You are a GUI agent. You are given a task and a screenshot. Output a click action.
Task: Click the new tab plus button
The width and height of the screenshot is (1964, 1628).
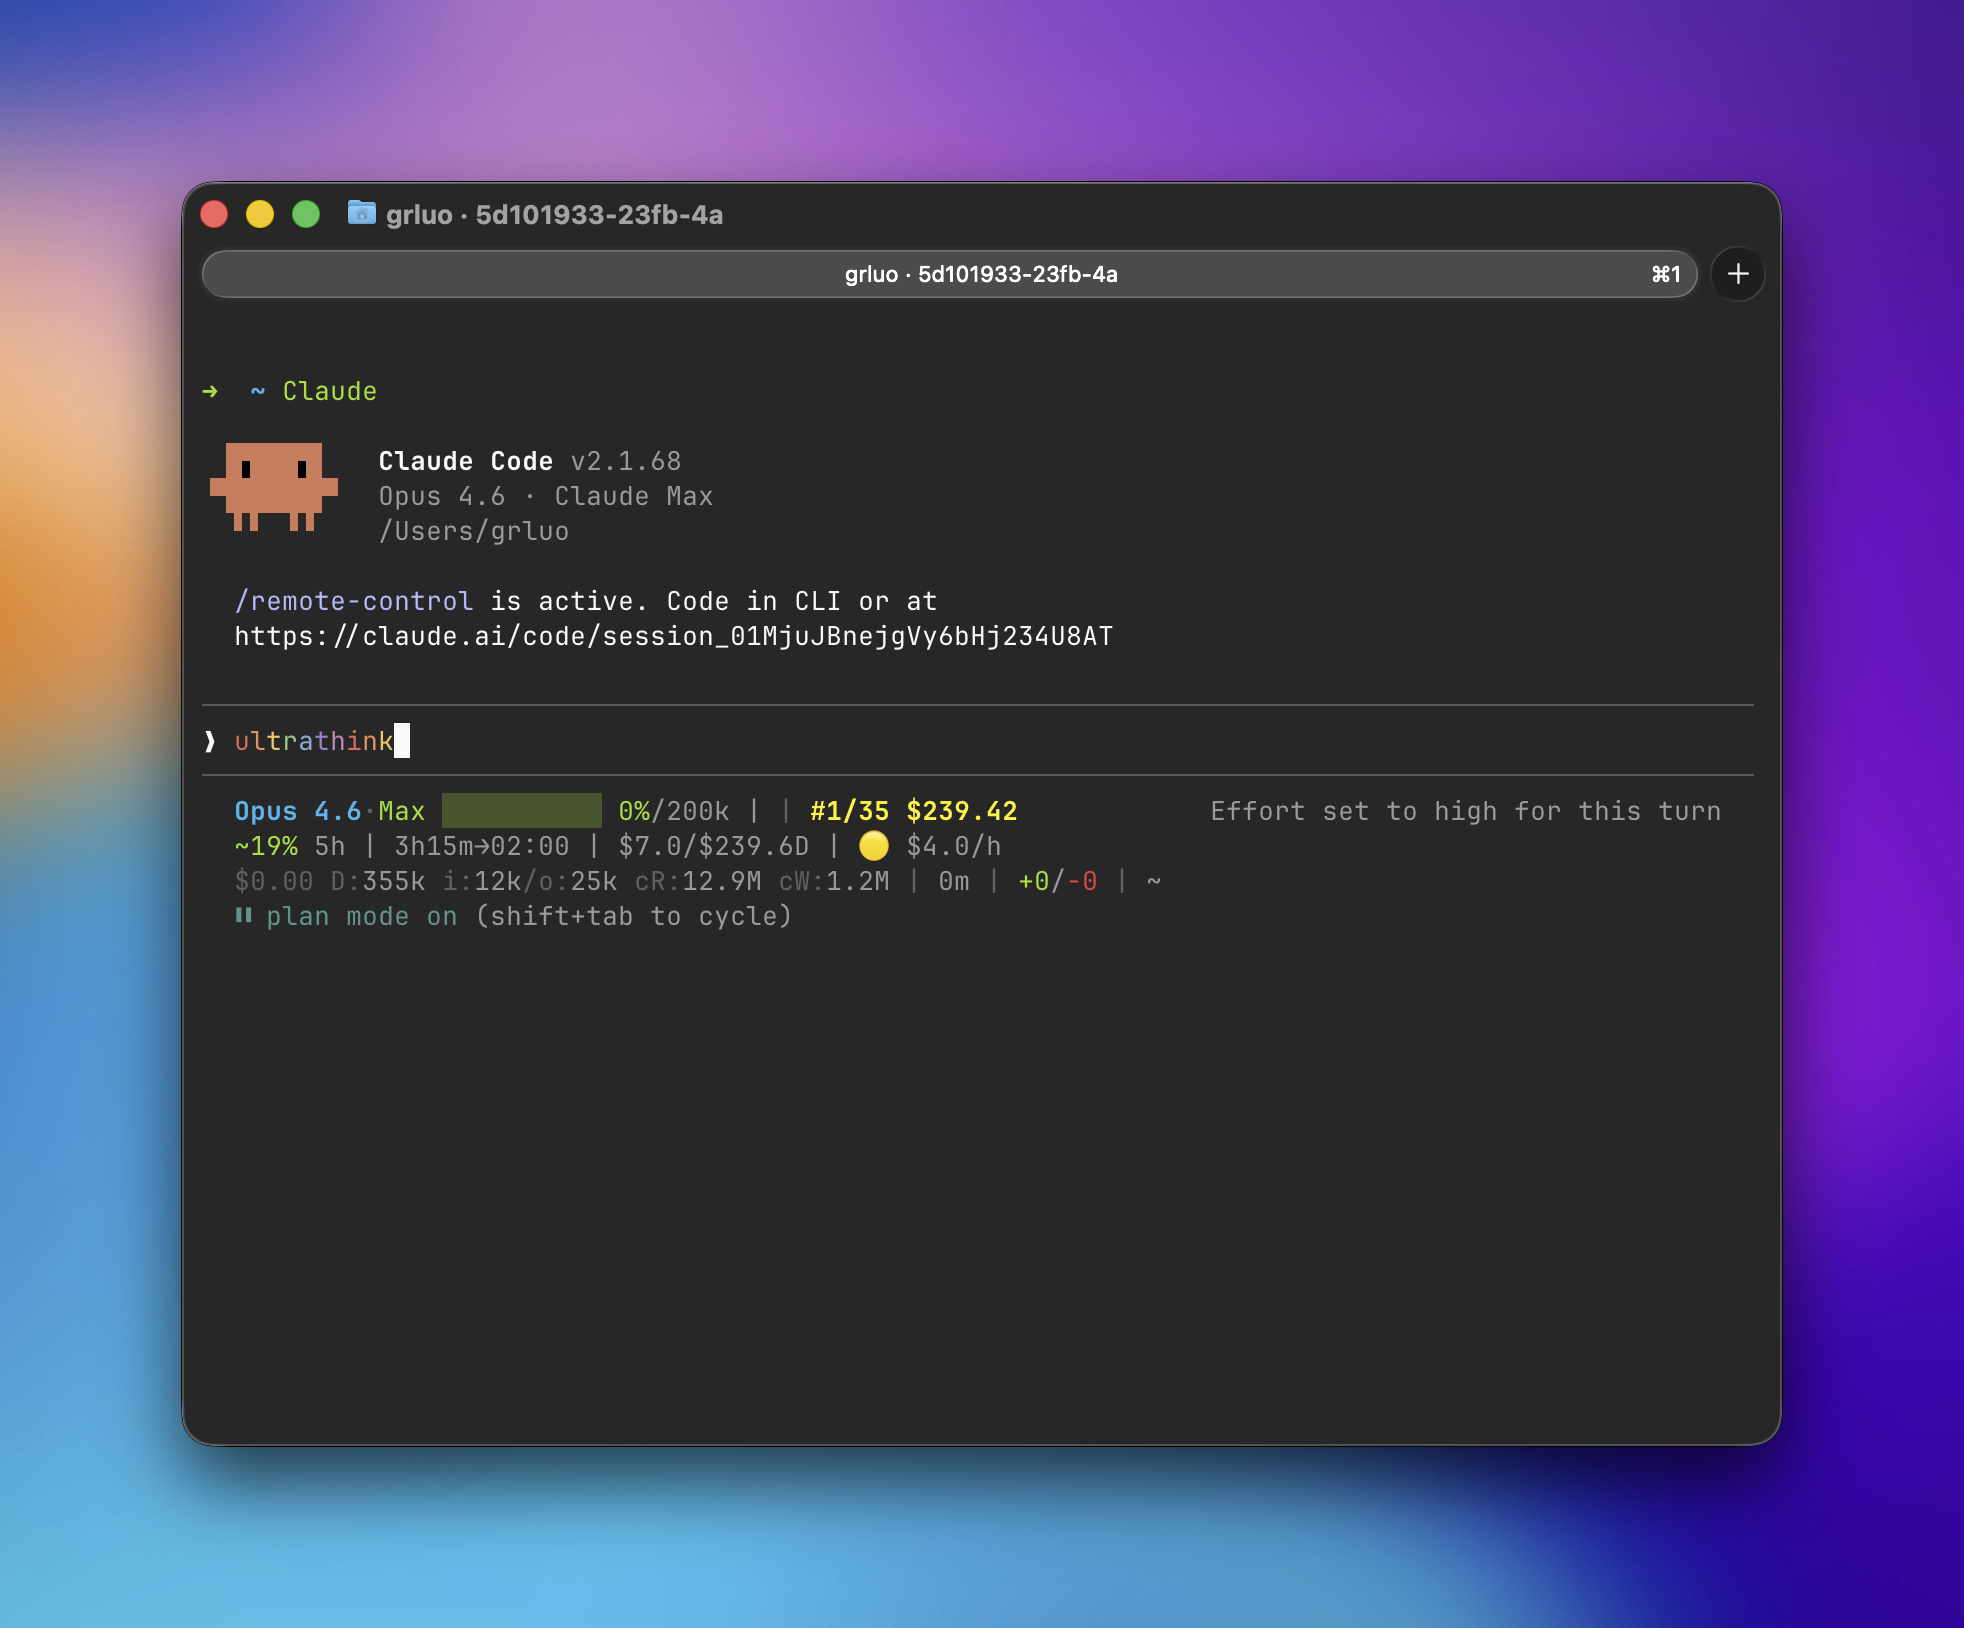coord(1738,274)
